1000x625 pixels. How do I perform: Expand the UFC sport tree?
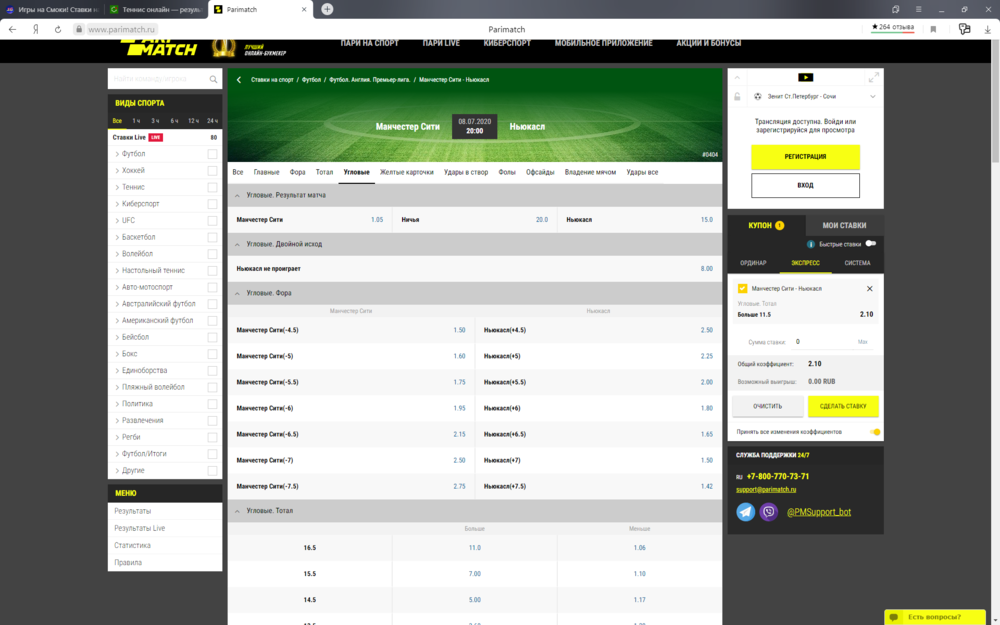click(117, 221)
